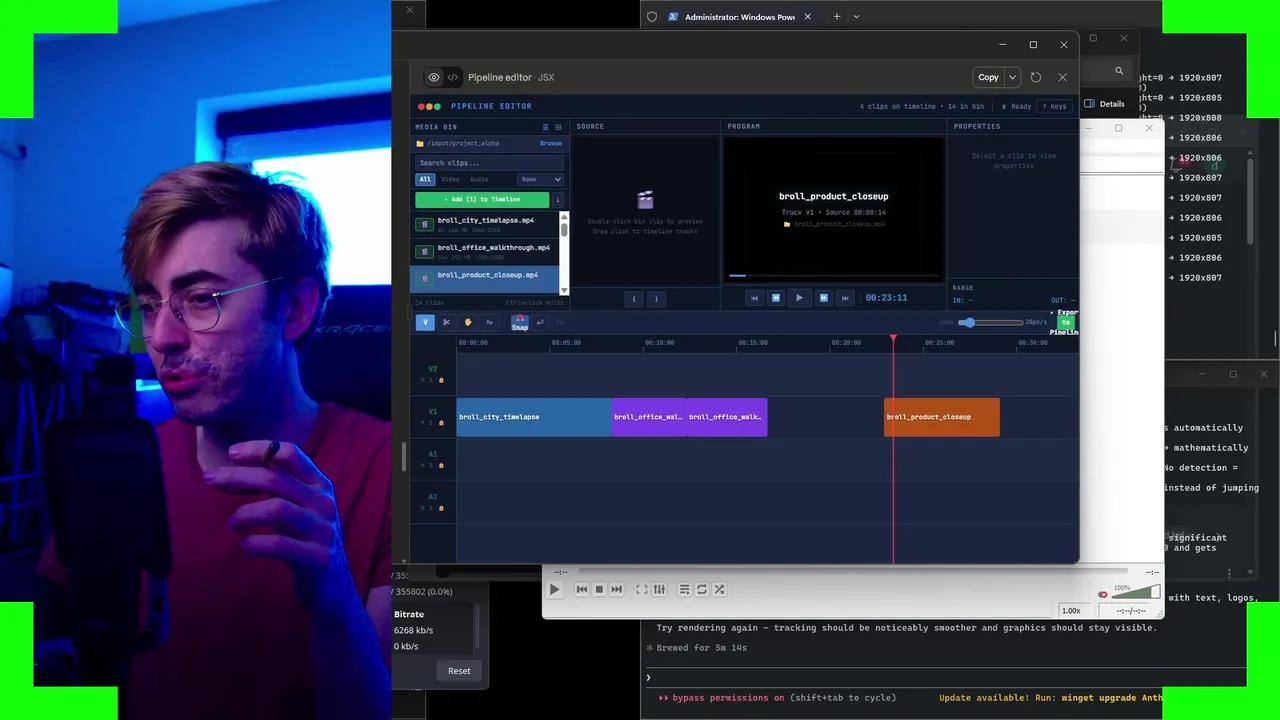Jump to start in Program transport
1280x720 pixels.
click(754, 298)
